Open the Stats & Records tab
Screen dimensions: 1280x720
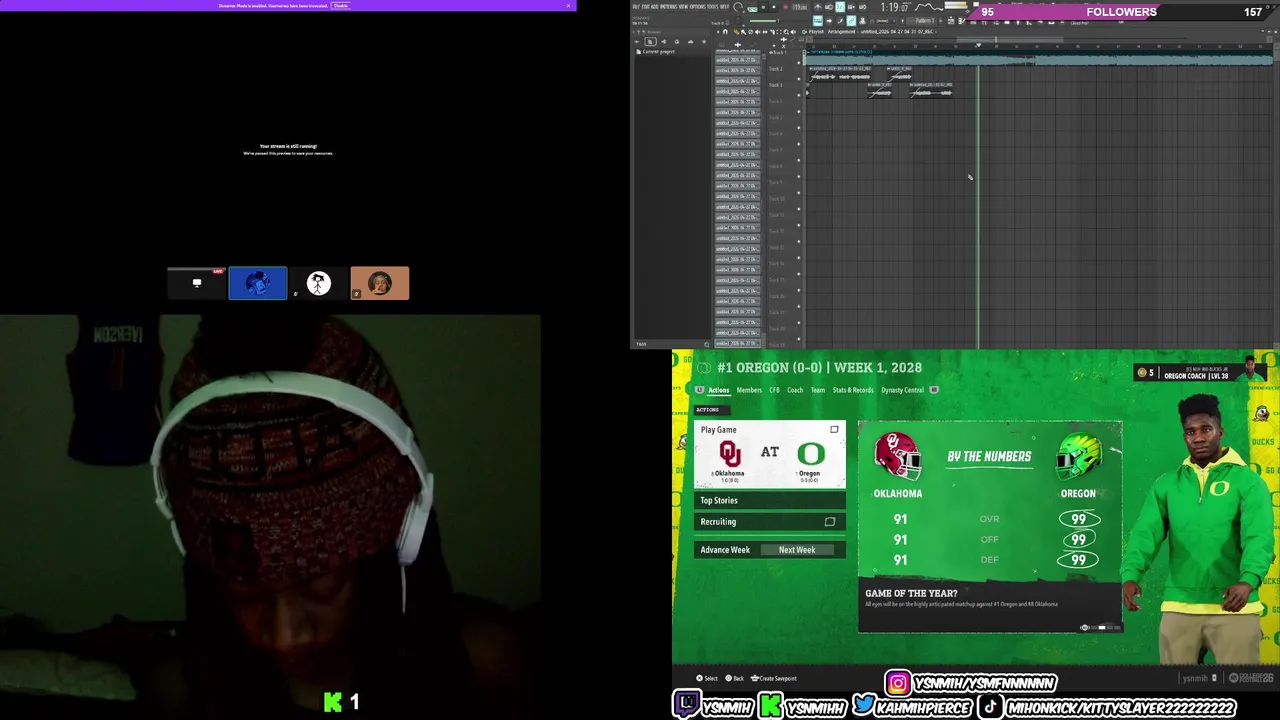point(853,390)
